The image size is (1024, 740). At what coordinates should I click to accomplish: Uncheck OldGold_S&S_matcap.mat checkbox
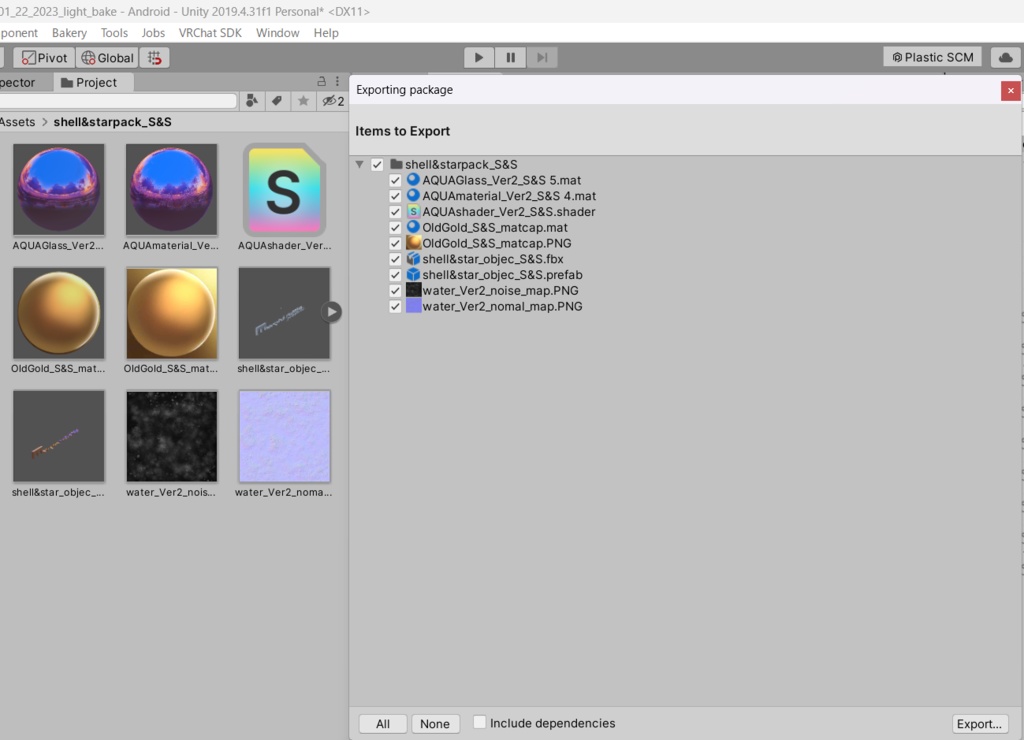[395, 227]
